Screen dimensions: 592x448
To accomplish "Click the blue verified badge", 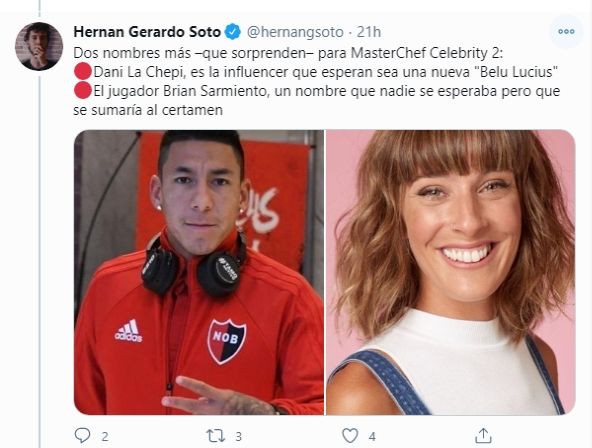I will pos(233,32).
